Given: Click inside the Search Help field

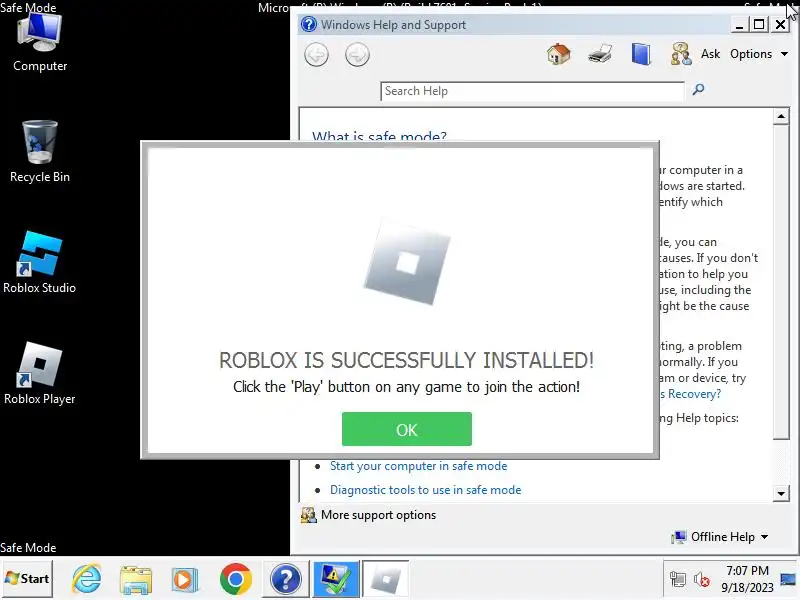Looking at the screenshot, I should click(532, 91).
